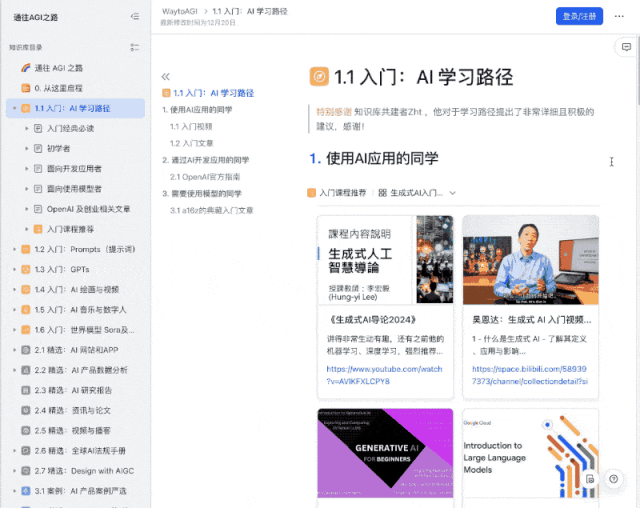Jump to outline item 3.1 a16z的典藏入门文章
The image size is (640, 508).
pyautogui.click(x=211, y=210)
